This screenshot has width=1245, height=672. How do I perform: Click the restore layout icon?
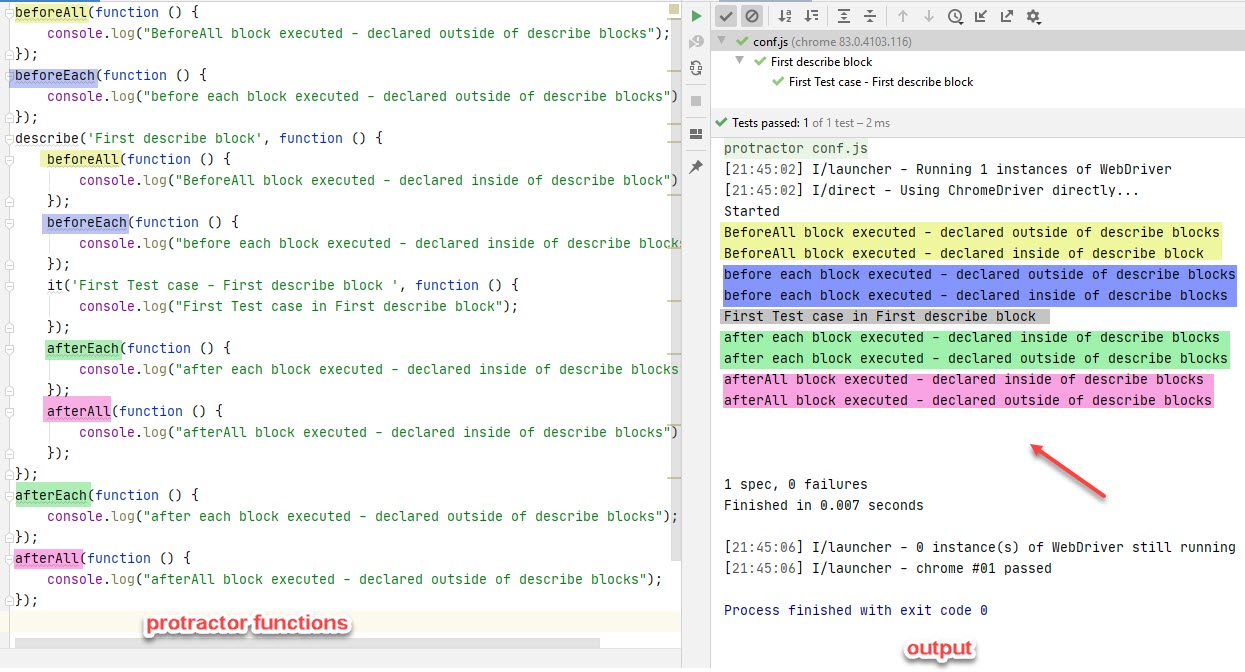click(696, 134)
